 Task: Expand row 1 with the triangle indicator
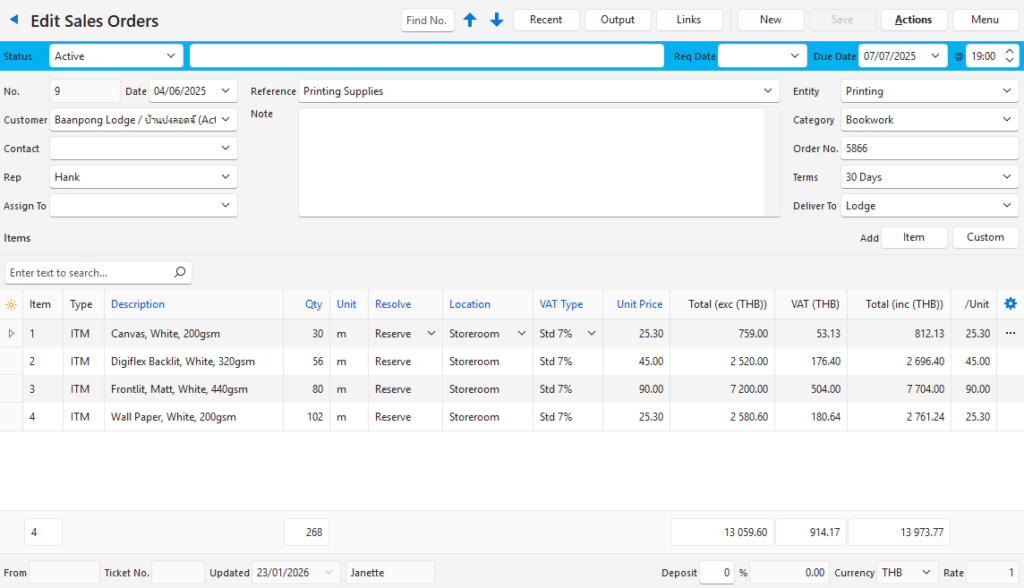[x=11, y=333]
